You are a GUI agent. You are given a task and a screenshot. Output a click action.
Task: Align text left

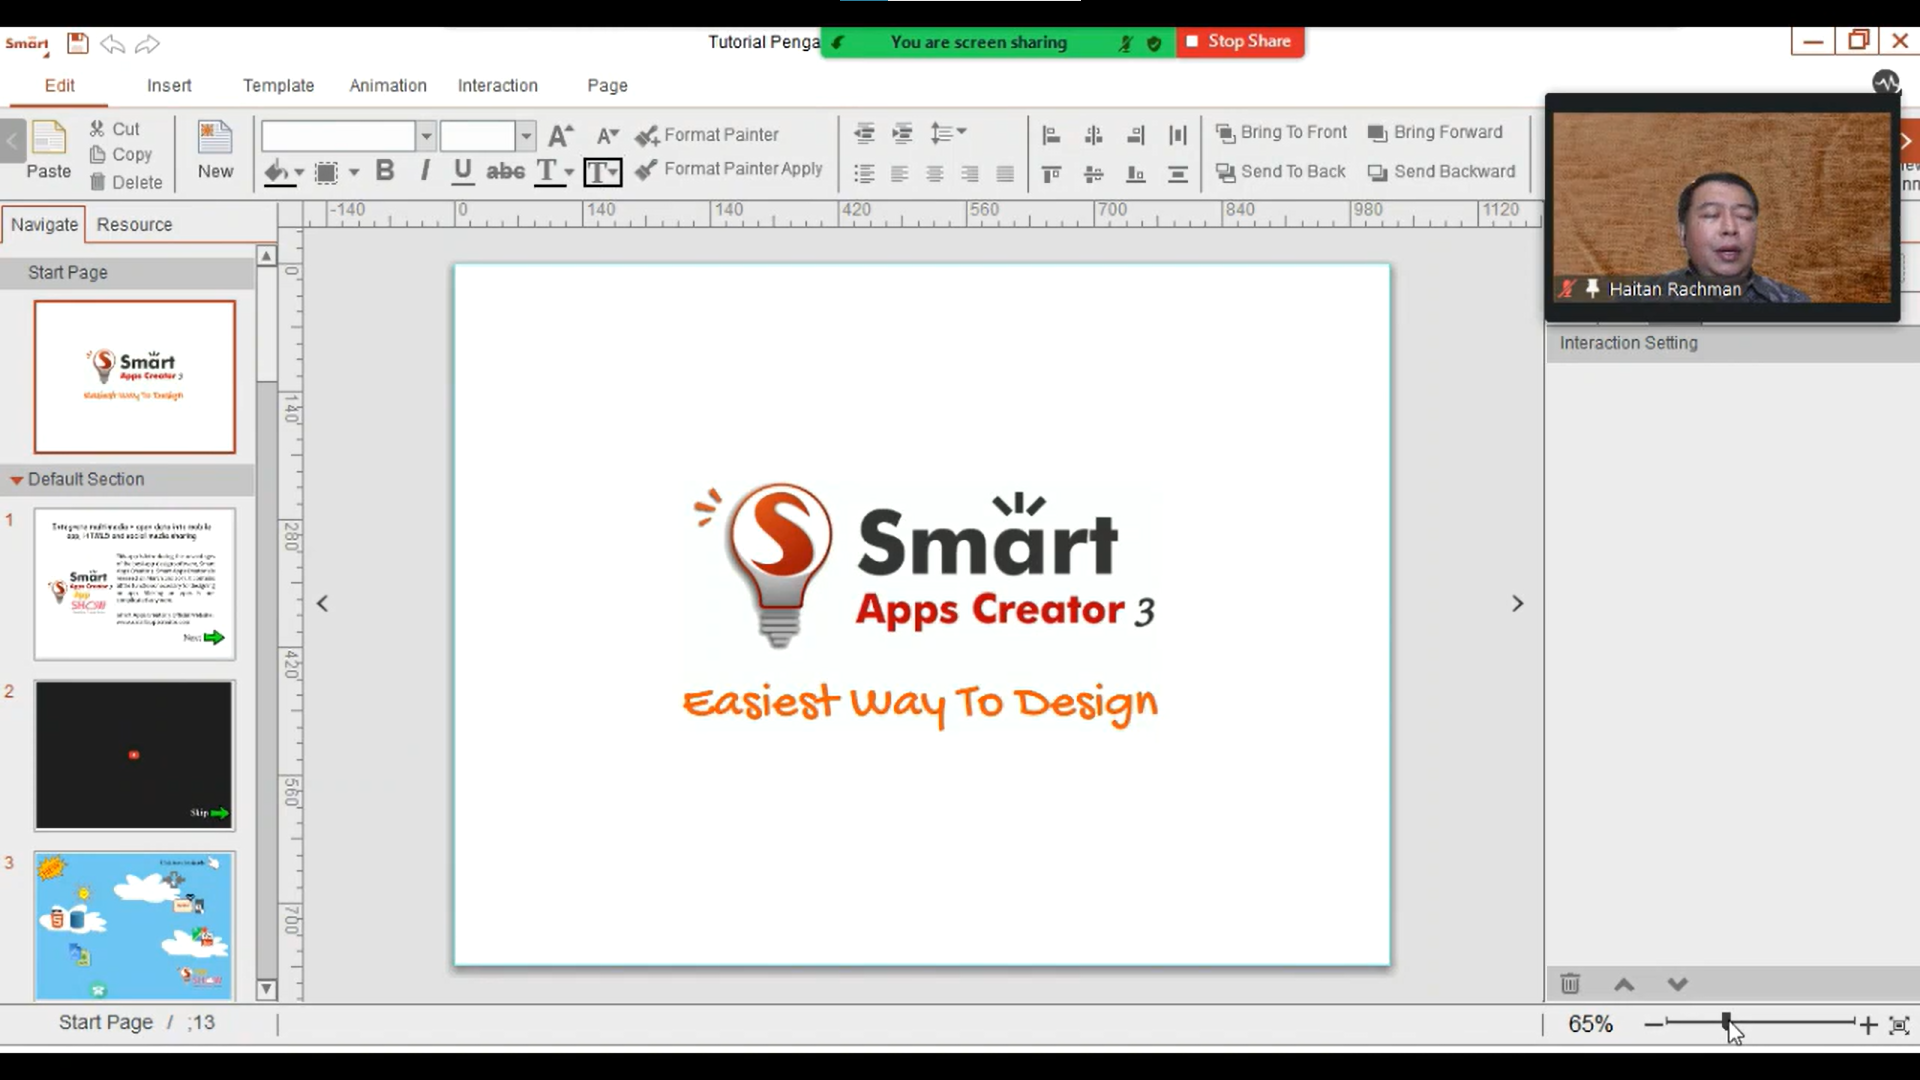coord(899,174)
